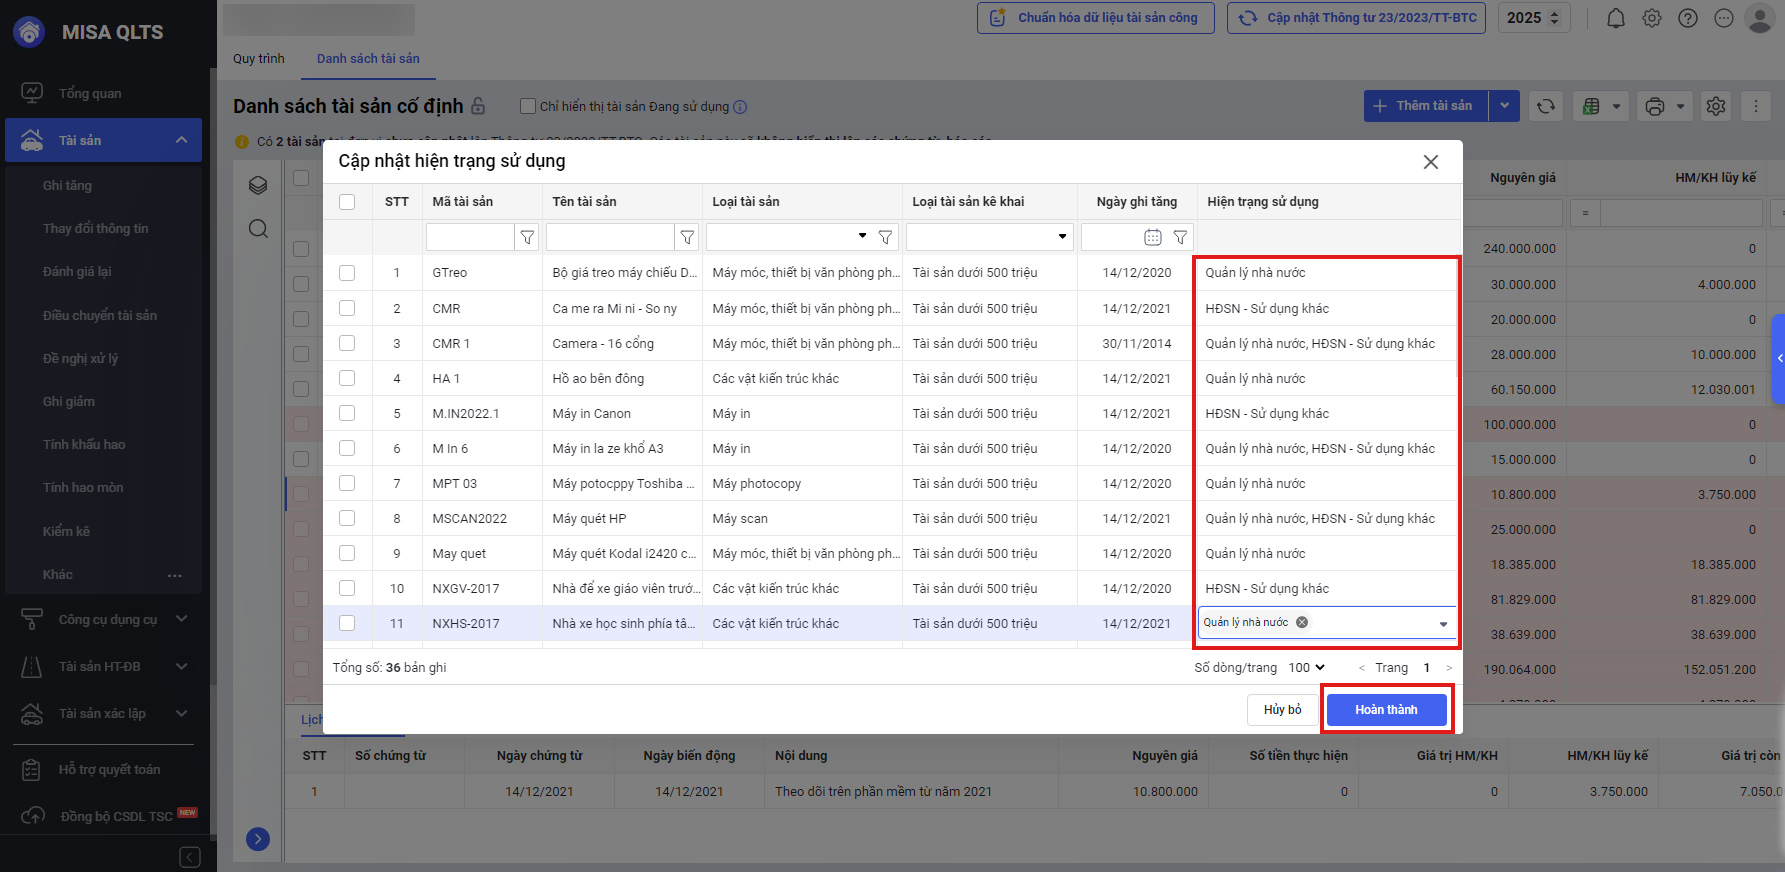This screenshot has height=872, width=1785.
Task: Click the Hủy bỏ button
Action: coord(1282,710)
